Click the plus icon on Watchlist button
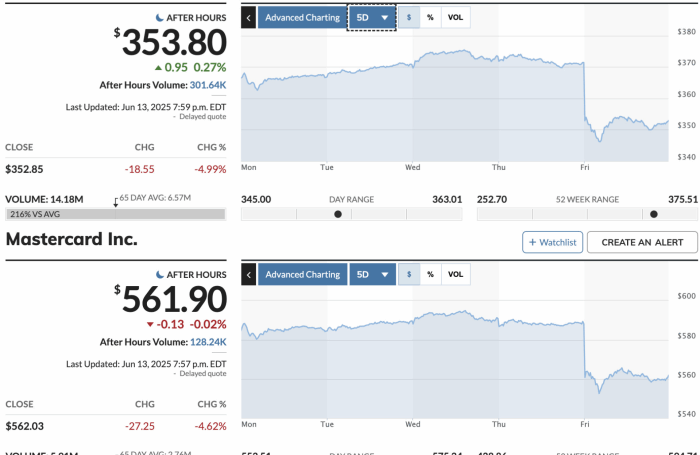 [532, 242]
